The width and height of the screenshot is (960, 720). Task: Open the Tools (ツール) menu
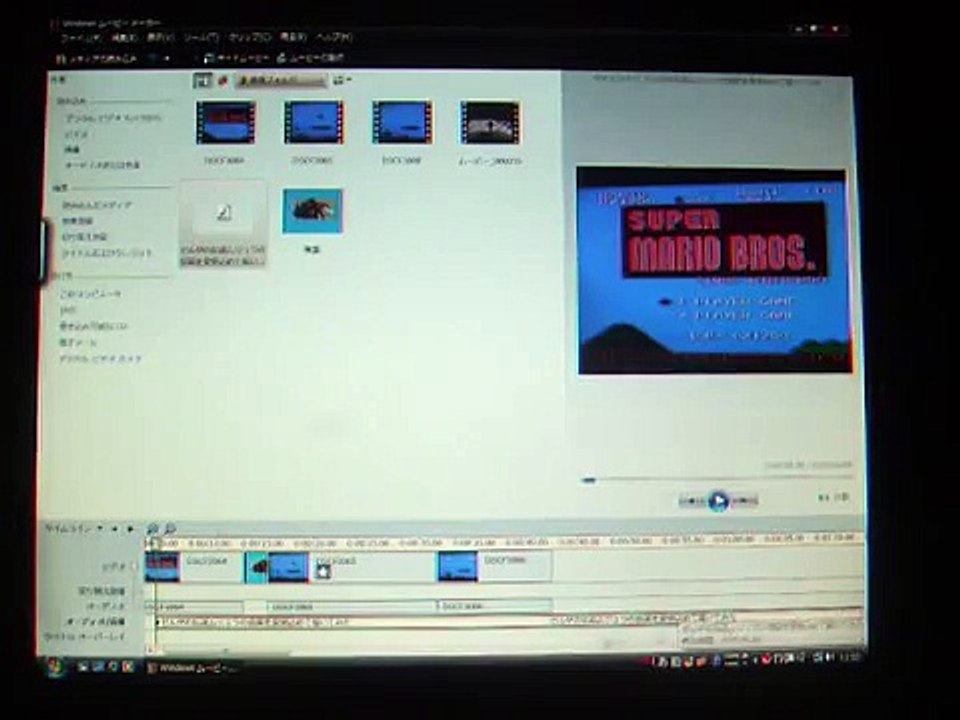[x=201, y=38]
